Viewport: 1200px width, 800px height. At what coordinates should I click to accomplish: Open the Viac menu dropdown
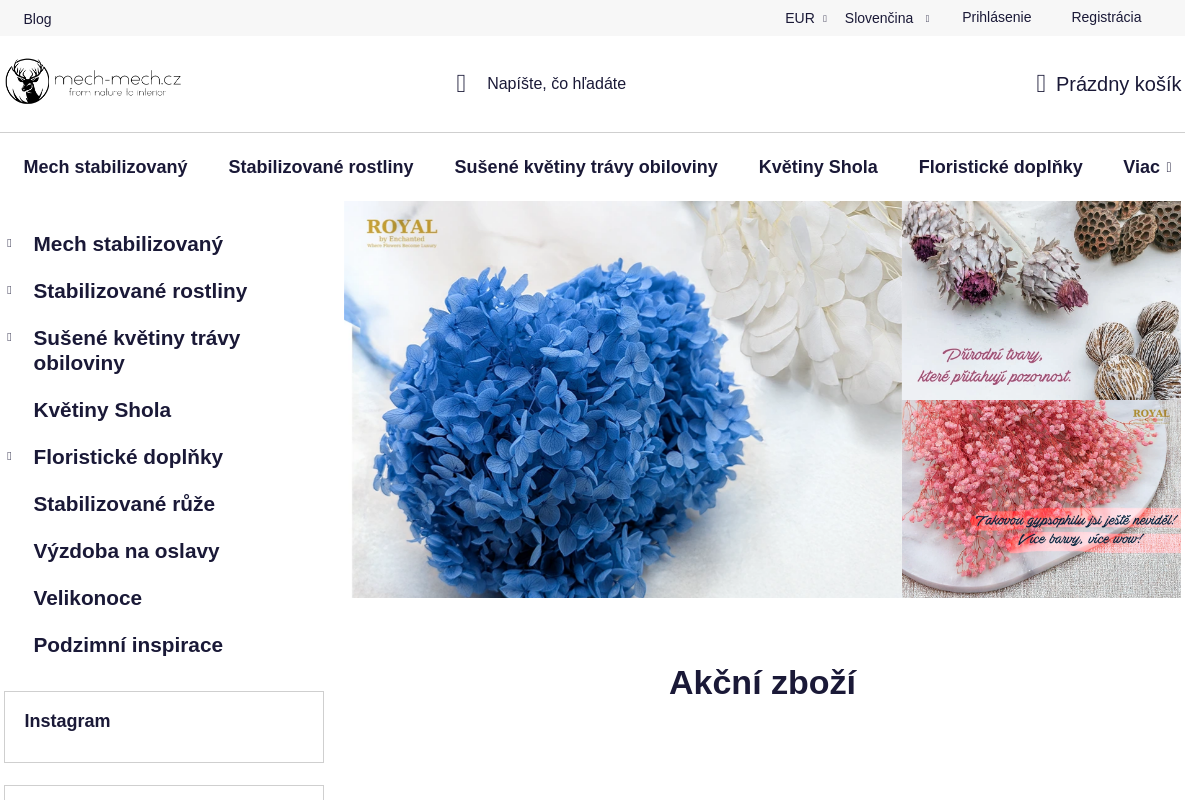1147,167
